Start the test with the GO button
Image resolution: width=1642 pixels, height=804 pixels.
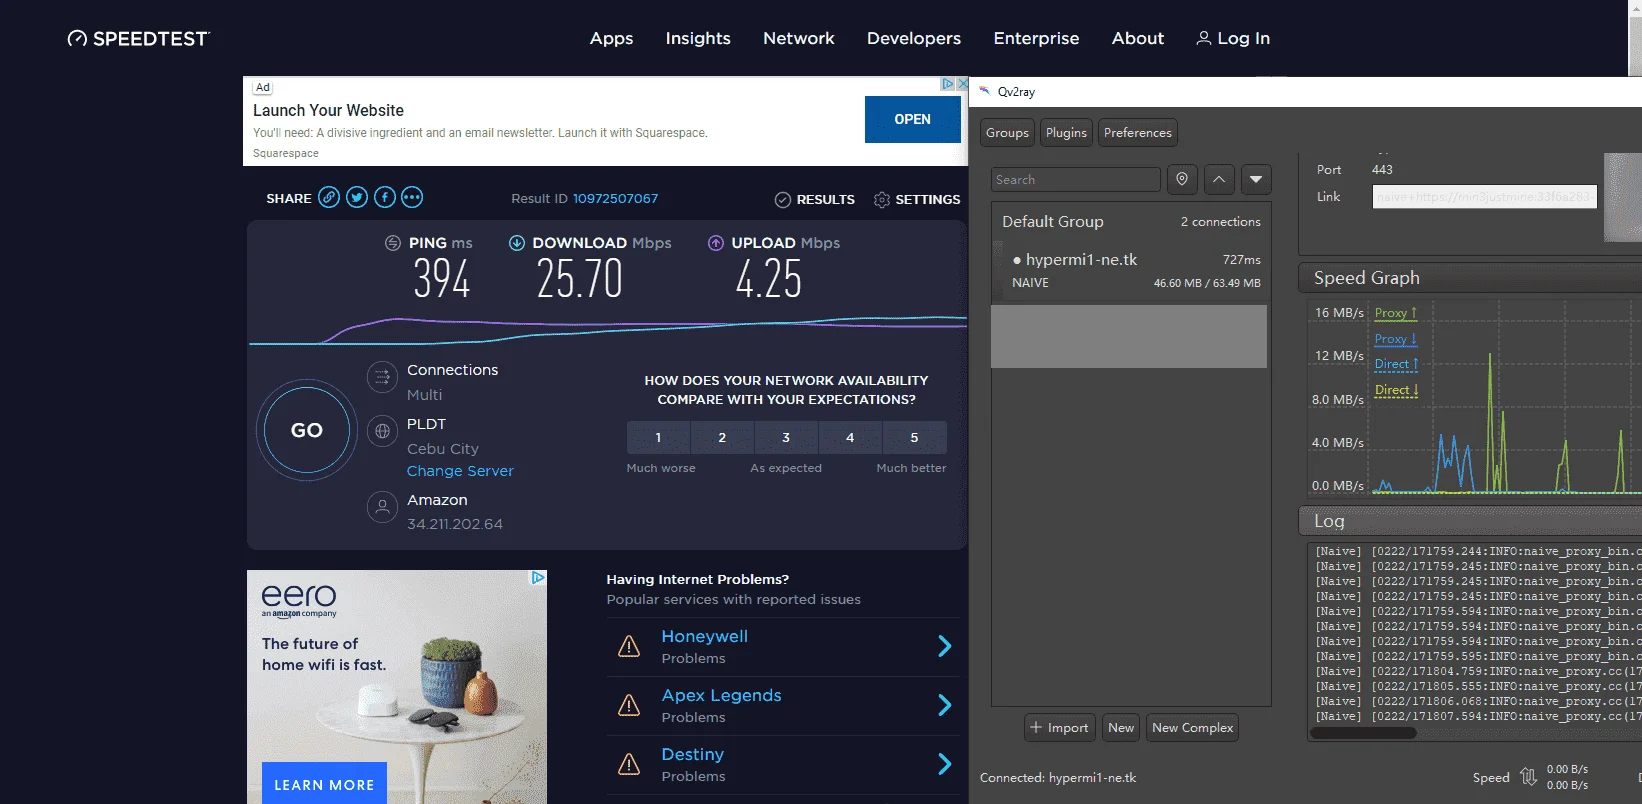point(307,431)
